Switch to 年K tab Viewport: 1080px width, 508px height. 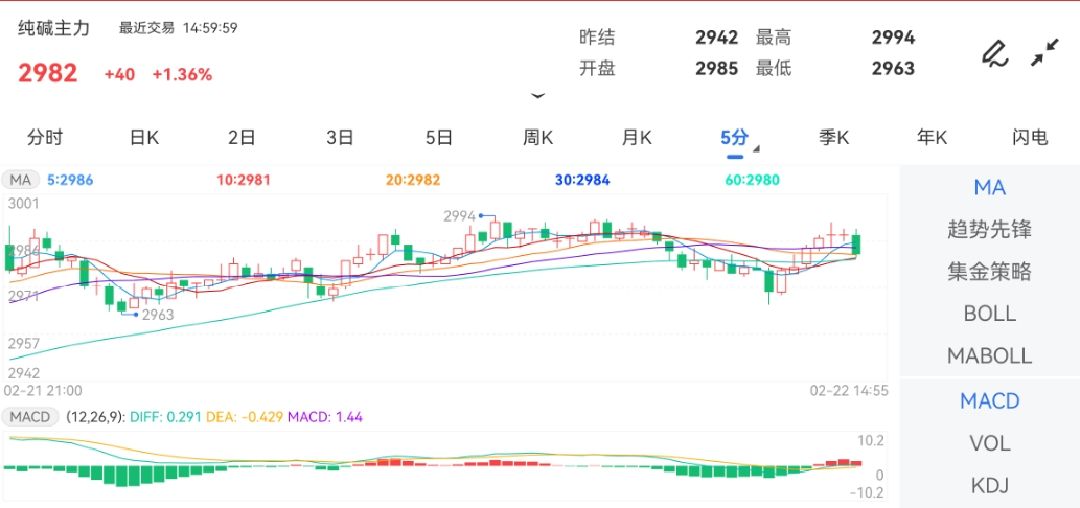click(932, 138)
